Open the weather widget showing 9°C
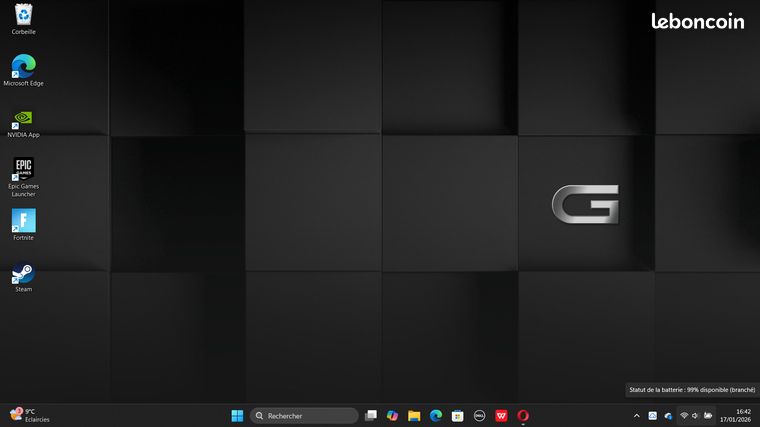This screenshot has width=760, height=427. point(29,415)
